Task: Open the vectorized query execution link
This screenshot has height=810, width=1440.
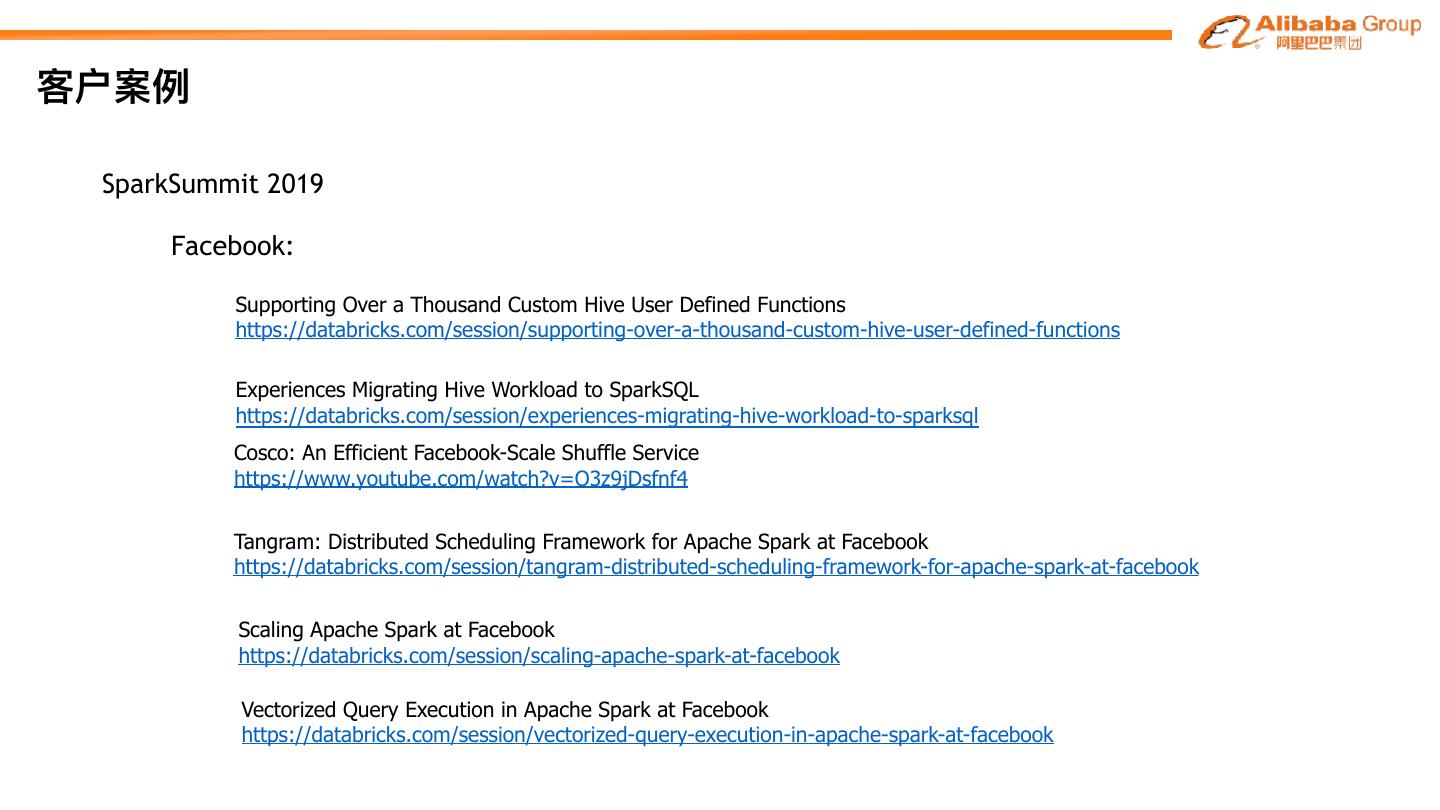Action: tap(647, 735)
